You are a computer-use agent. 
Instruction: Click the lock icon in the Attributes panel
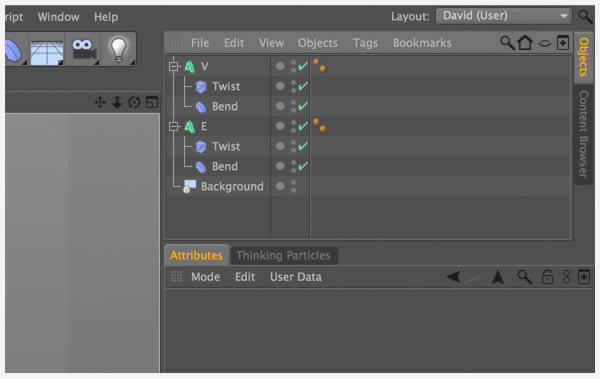[547, 277]
